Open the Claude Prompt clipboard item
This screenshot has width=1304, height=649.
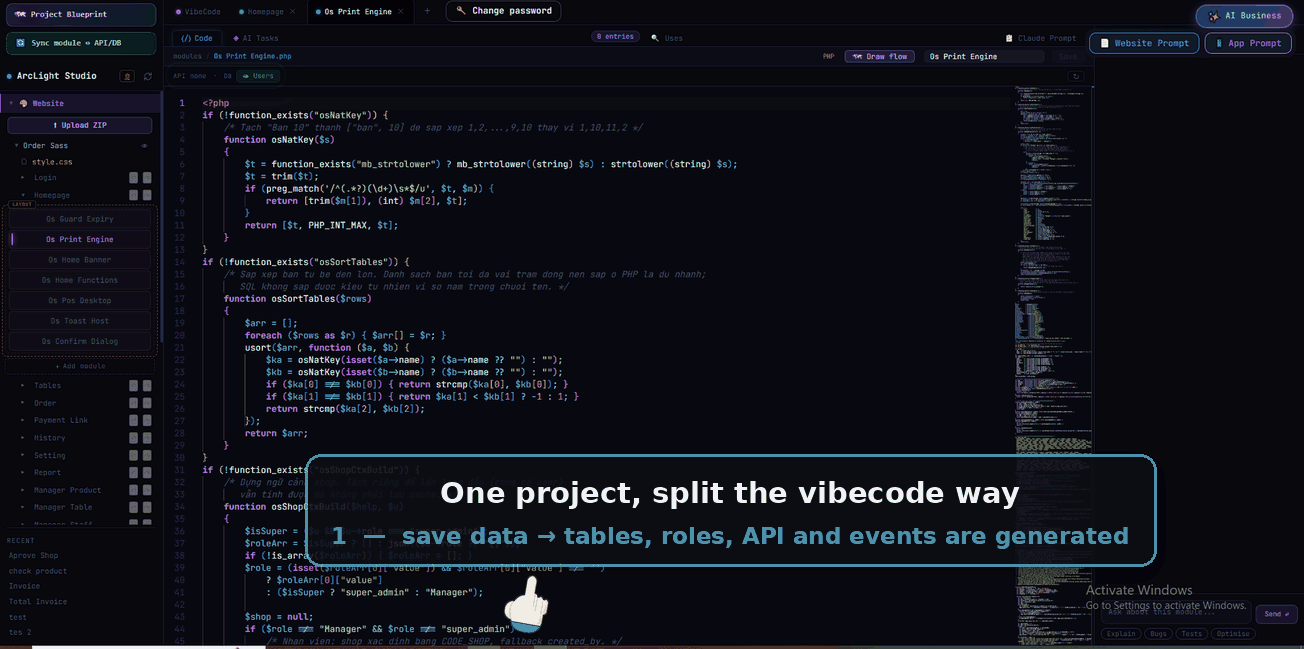[x=1041, y=38]
